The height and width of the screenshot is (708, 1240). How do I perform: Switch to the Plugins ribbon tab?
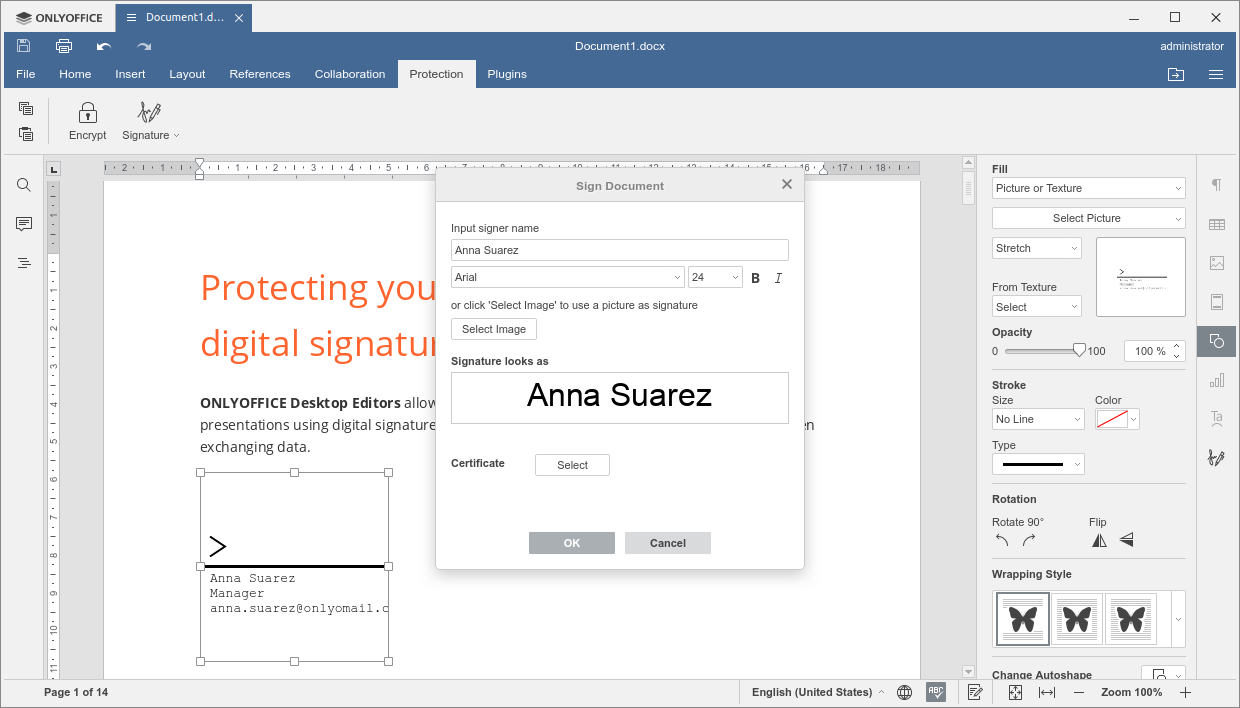click(x=507, y=73)
